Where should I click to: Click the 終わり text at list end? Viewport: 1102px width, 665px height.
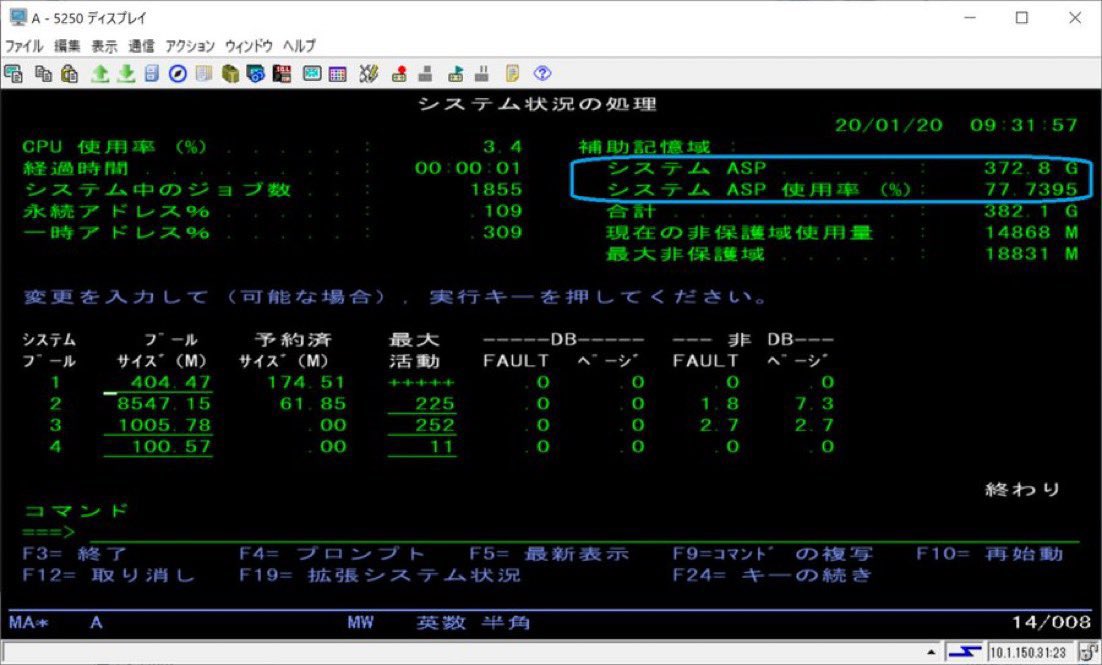[1023, 489]
